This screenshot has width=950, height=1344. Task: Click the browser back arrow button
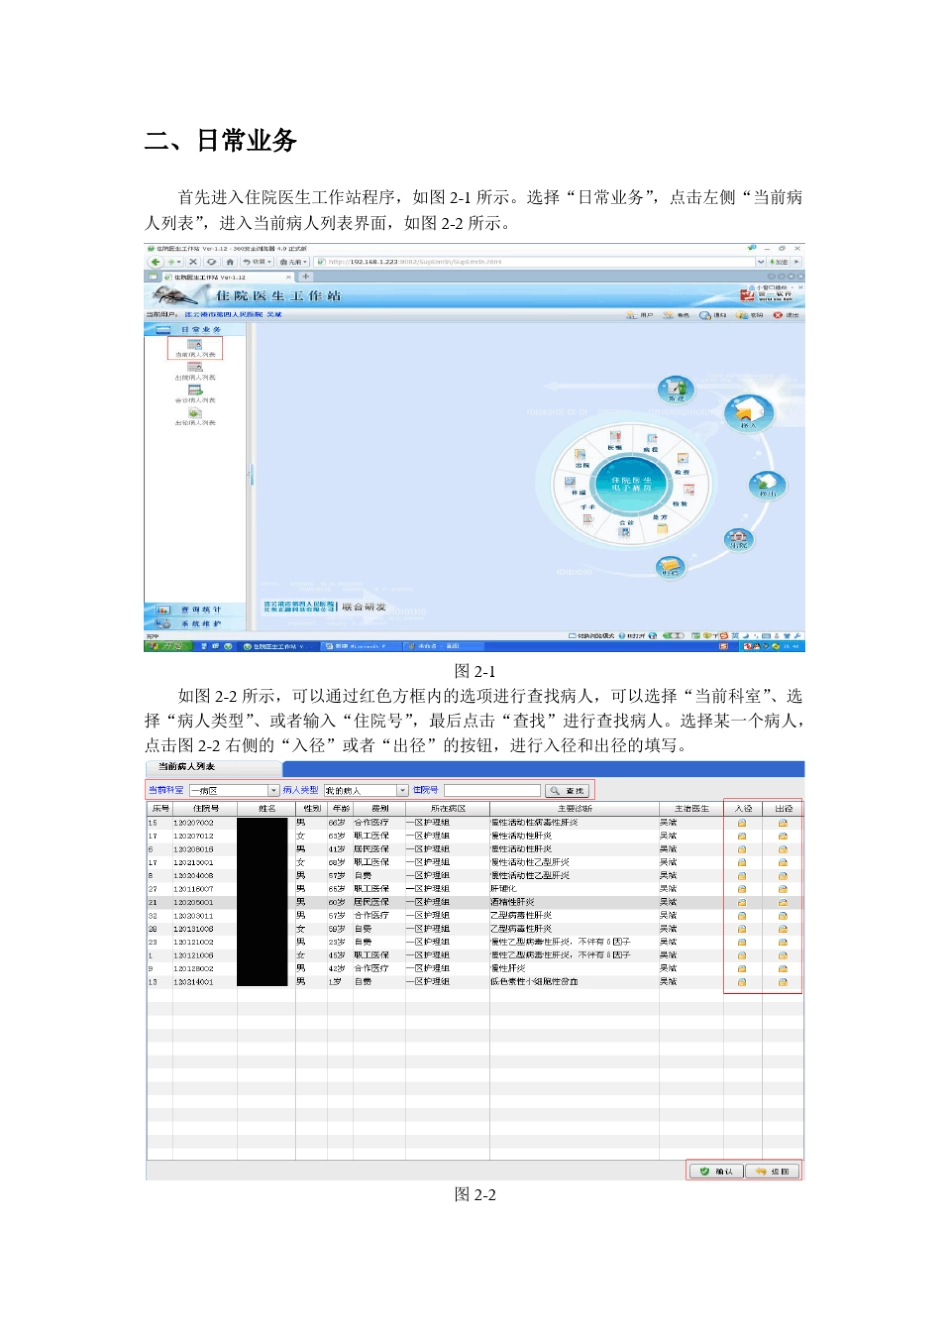point(155,262)
